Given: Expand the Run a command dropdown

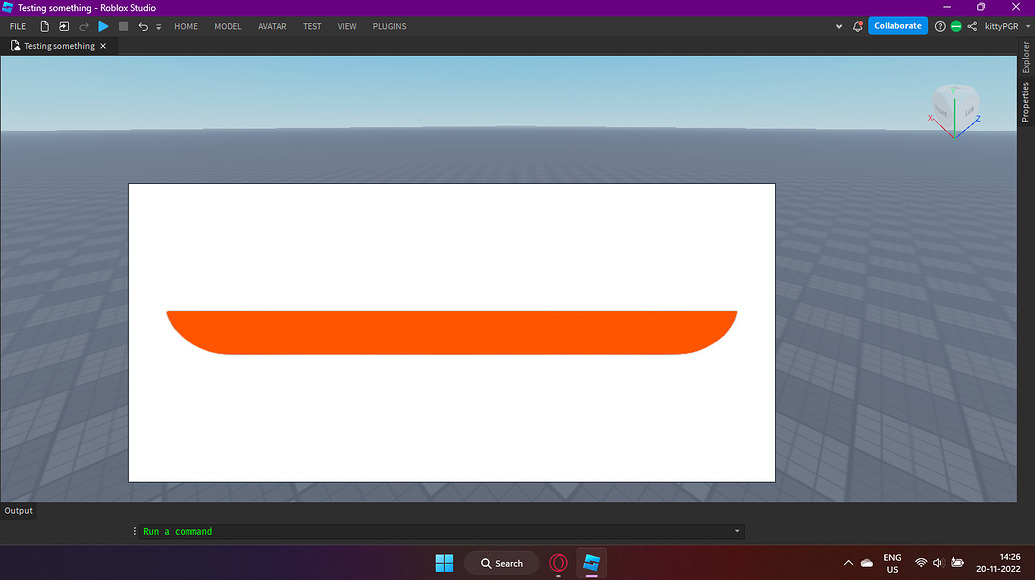Looking at the screenshot, I should tap(737, 531).
